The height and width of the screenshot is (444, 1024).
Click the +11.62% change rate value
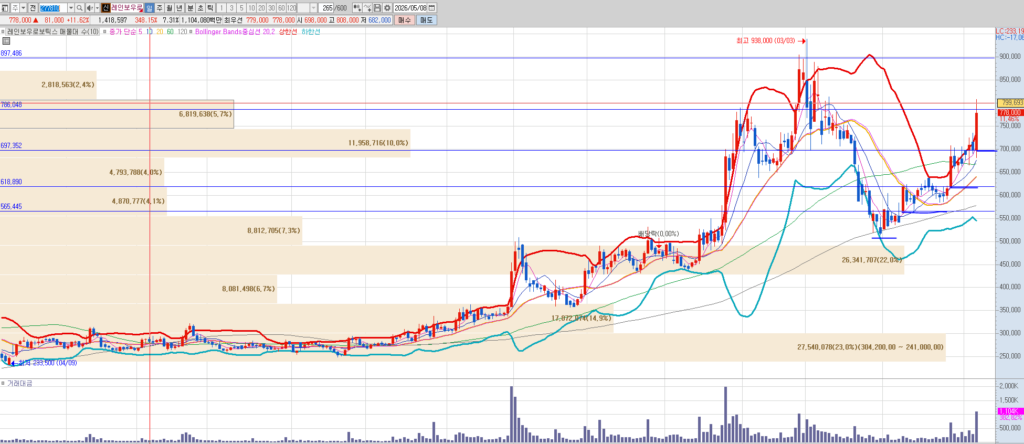(78, 20)
